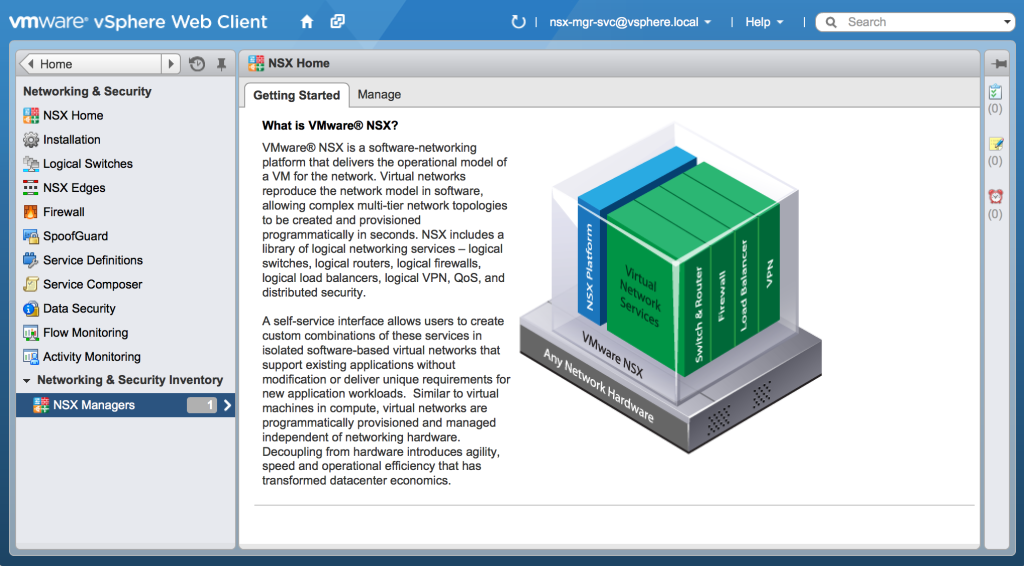Pin the right sidebar panel
The height and width of the screenshot is (566, 1024).
point(999,63)
